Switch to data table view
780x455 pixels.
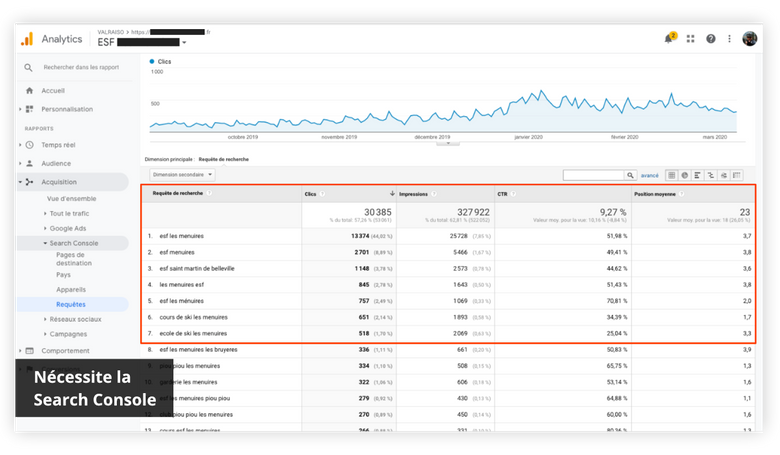pos(672,175)
